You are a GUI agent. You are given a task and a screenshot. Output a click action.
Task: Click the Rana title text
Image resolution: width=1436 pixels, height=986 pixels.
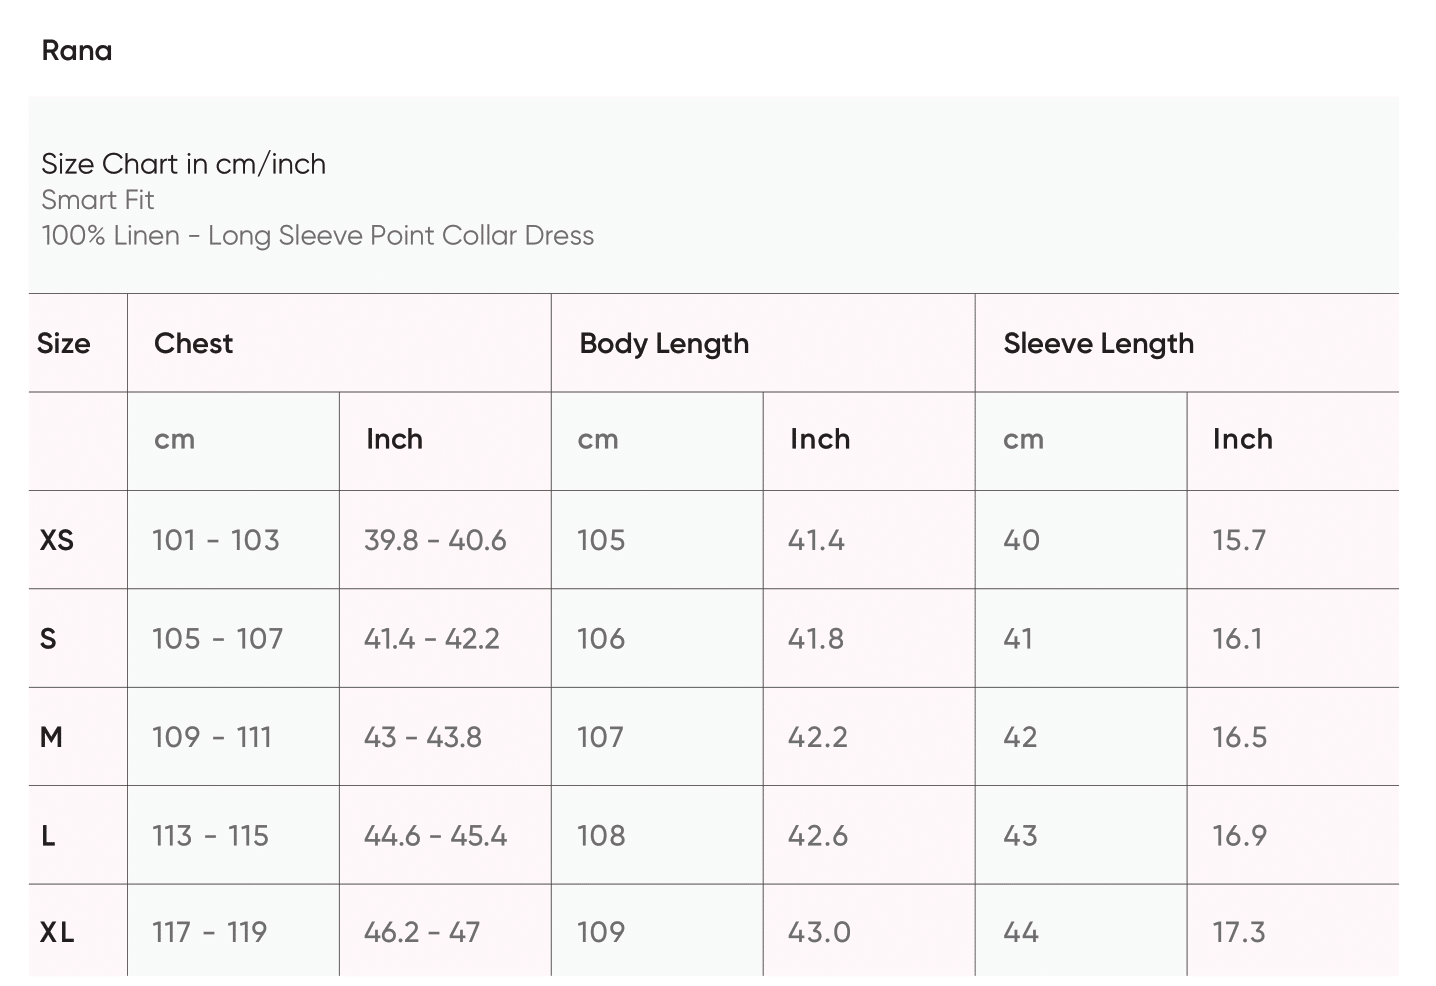point(77,51)
